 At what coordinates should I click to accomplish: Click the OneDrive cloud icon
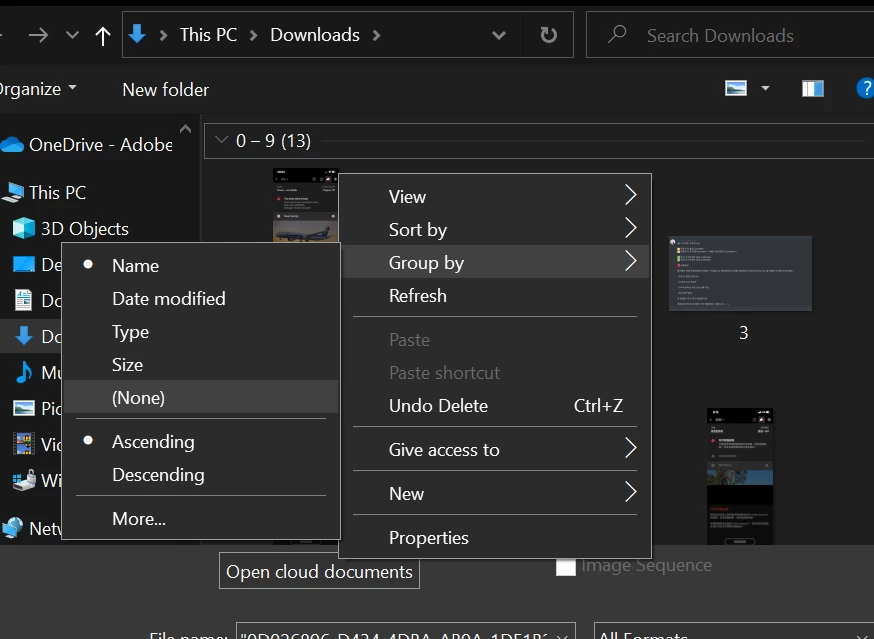(12, 145)
